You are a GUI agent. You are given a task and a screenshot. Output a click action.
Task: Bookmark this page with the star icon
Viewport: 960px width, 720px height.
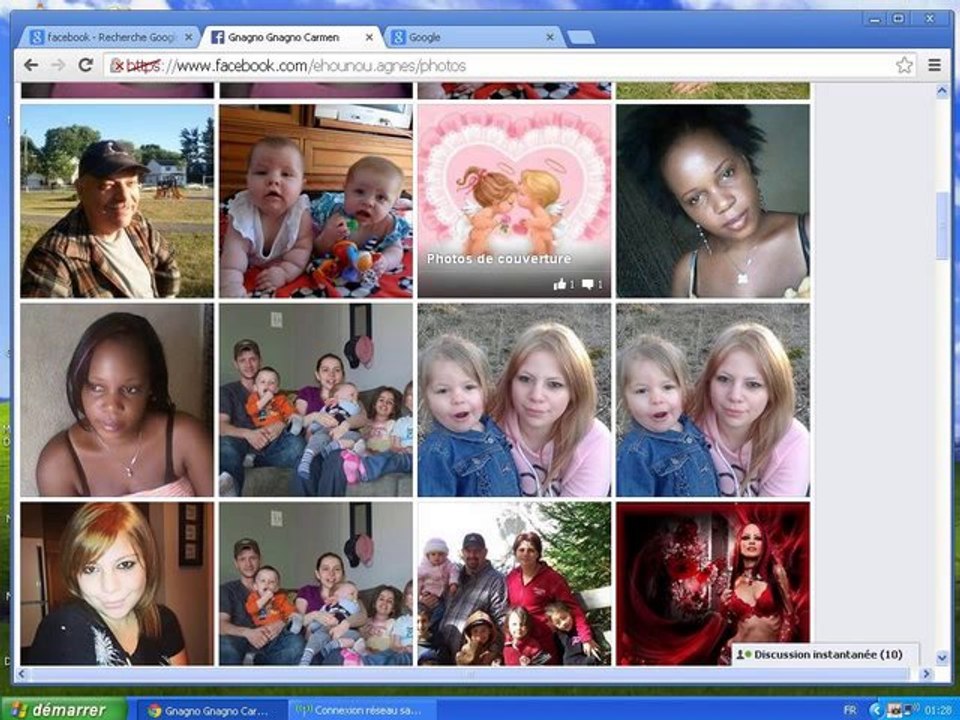pos(904,65)
